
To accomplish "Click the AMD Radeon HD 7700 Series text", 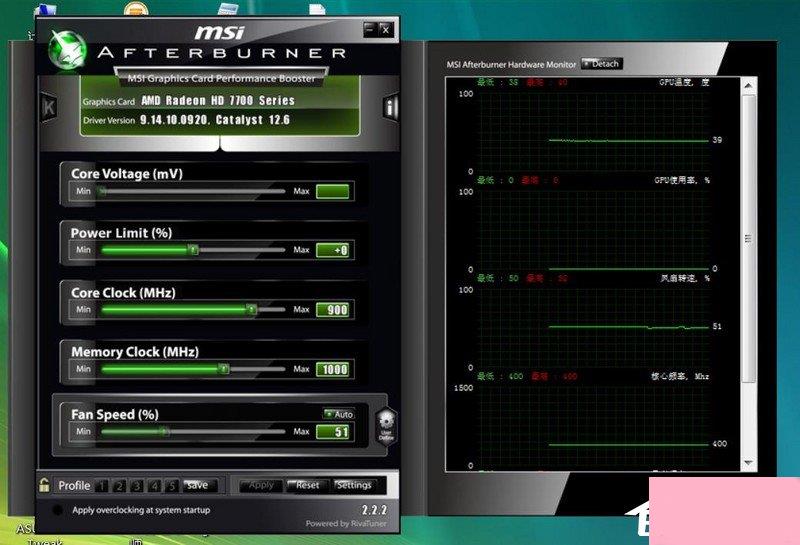I will tap(218, 101).
